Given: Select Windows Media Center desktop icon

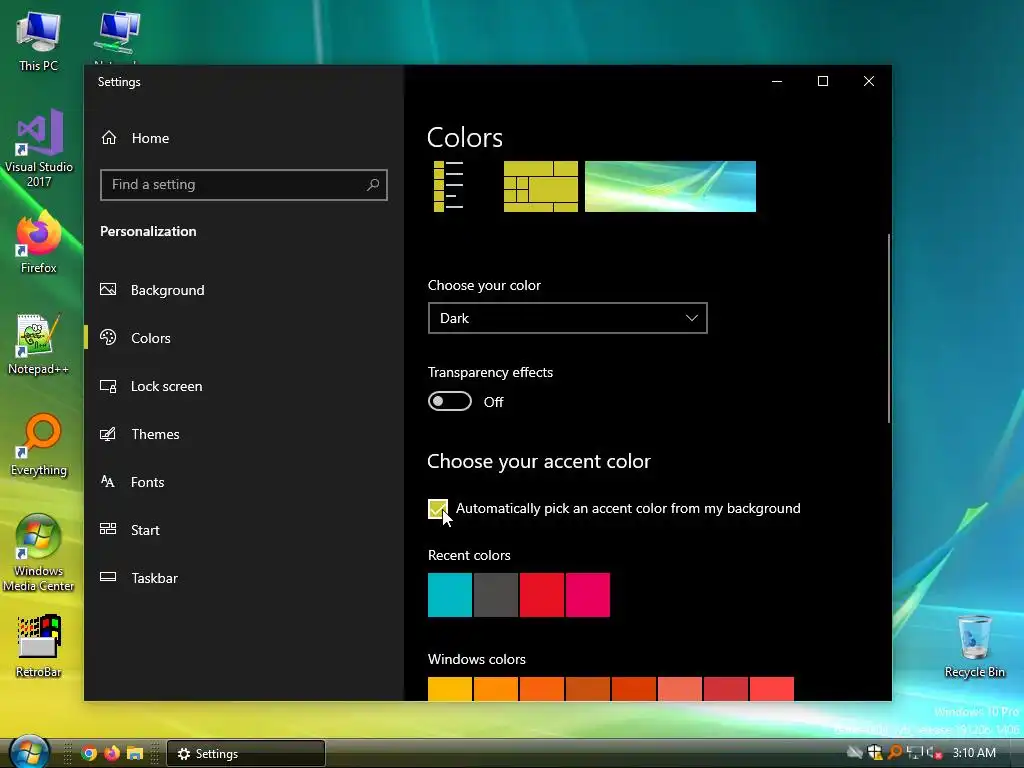Looking at the screenshot, I should tap(39, 553).
